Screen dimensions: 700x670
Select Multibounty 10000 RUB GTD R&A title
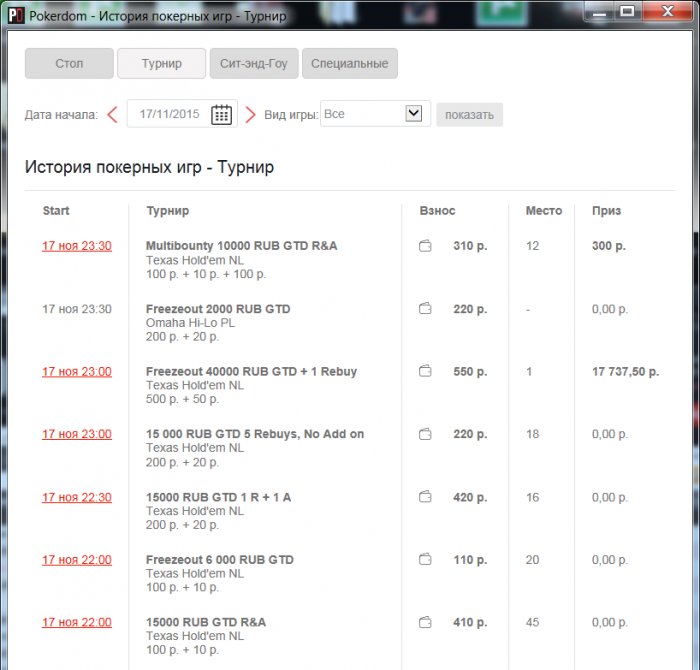point(242,246)
